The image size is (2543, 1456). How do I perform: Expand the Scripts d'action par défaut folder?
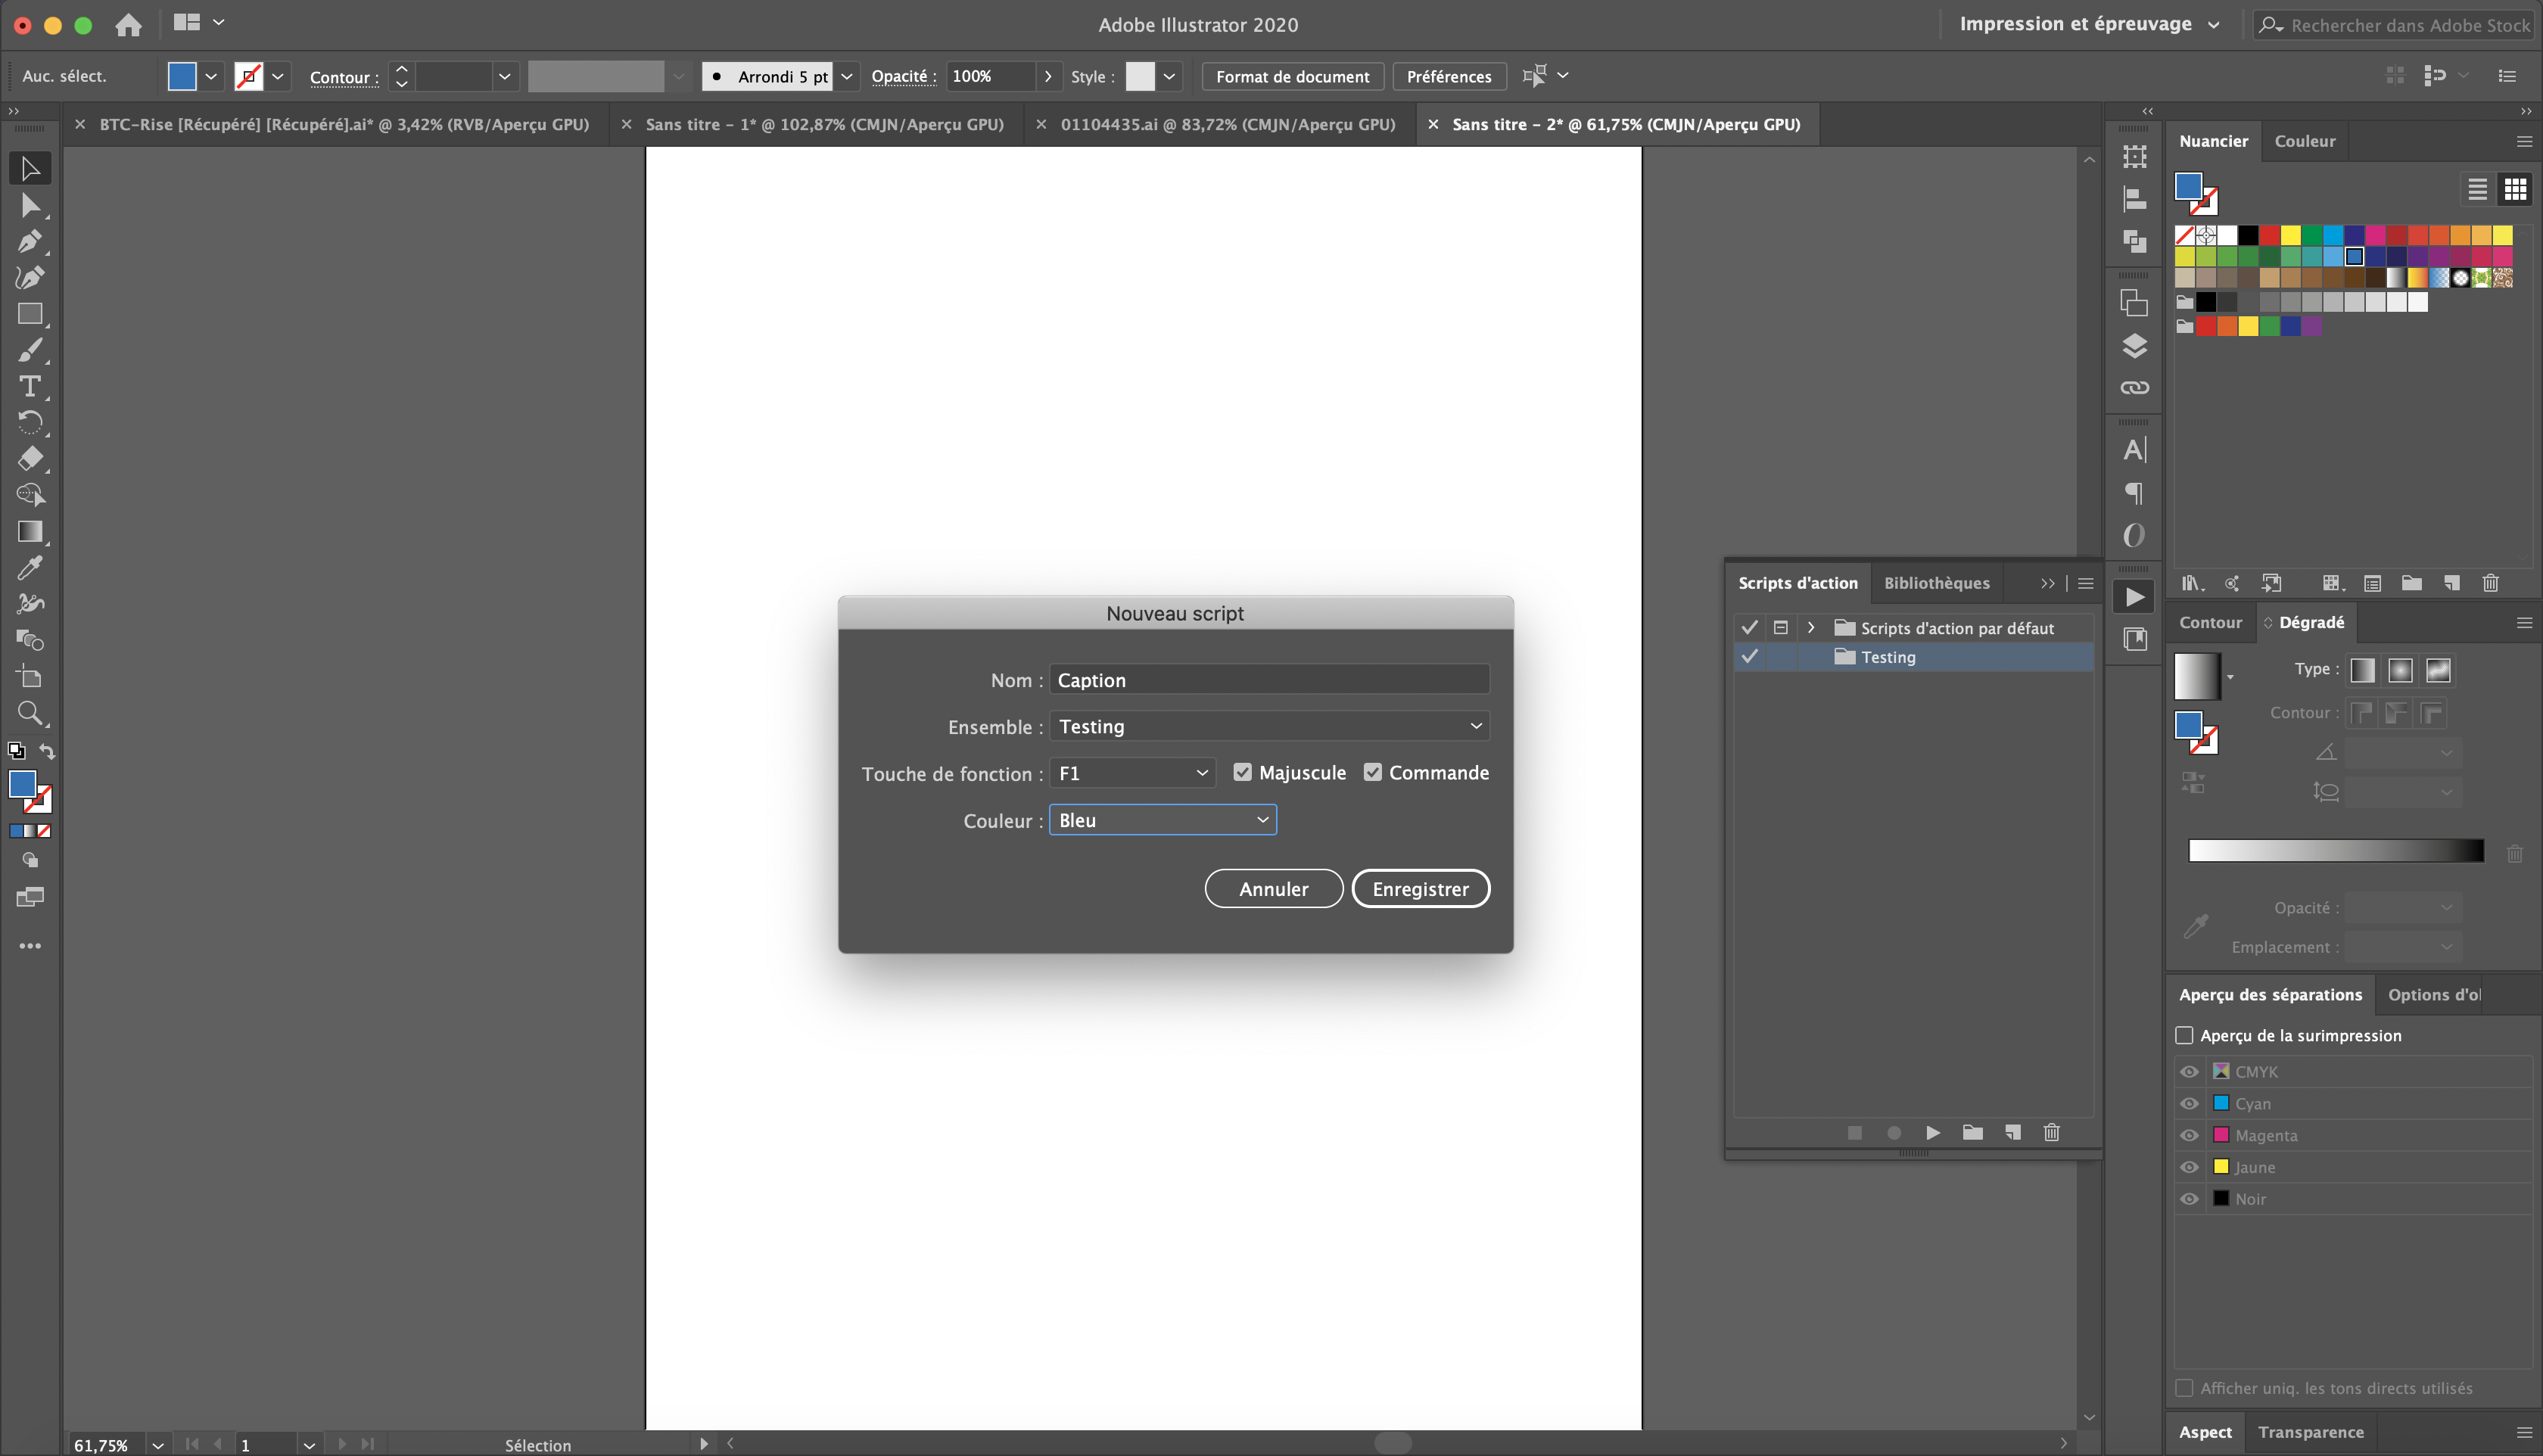pyautogui.click(x=1810, y=627)
